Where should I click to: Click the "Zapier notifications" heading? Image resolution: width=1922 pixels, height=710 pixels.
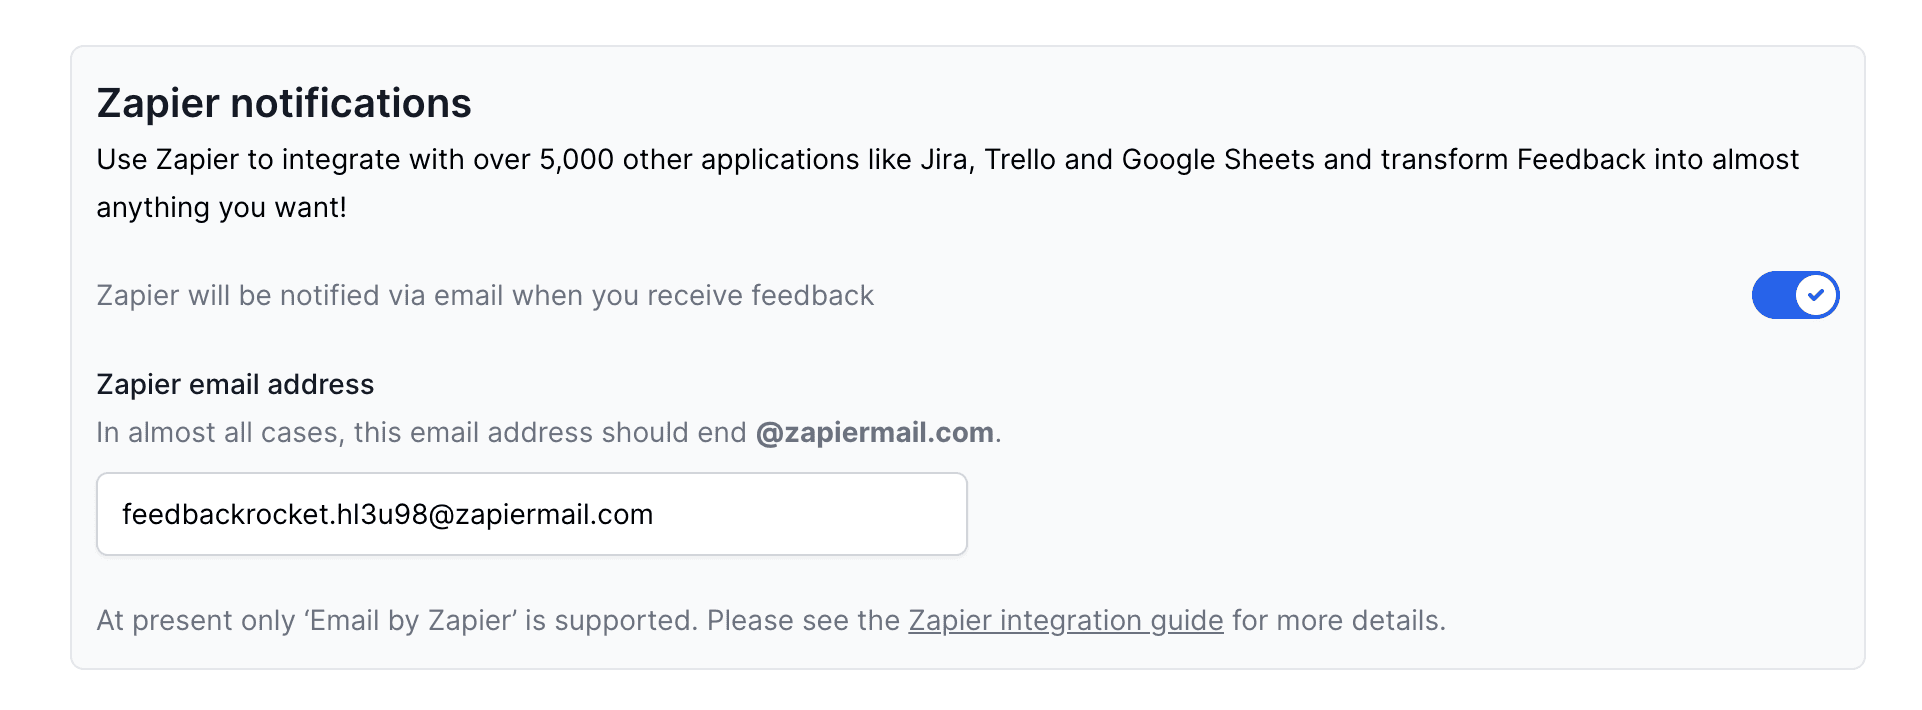(x=284, y=104)
